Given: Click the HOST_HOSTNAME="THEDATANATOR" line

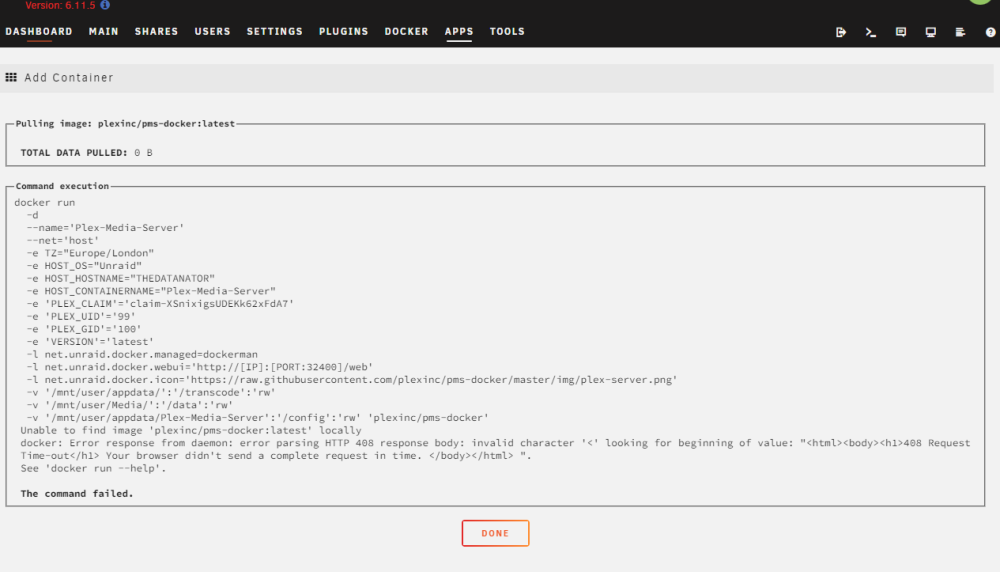Looking at the screenshot, I should [x=121, y=279].
